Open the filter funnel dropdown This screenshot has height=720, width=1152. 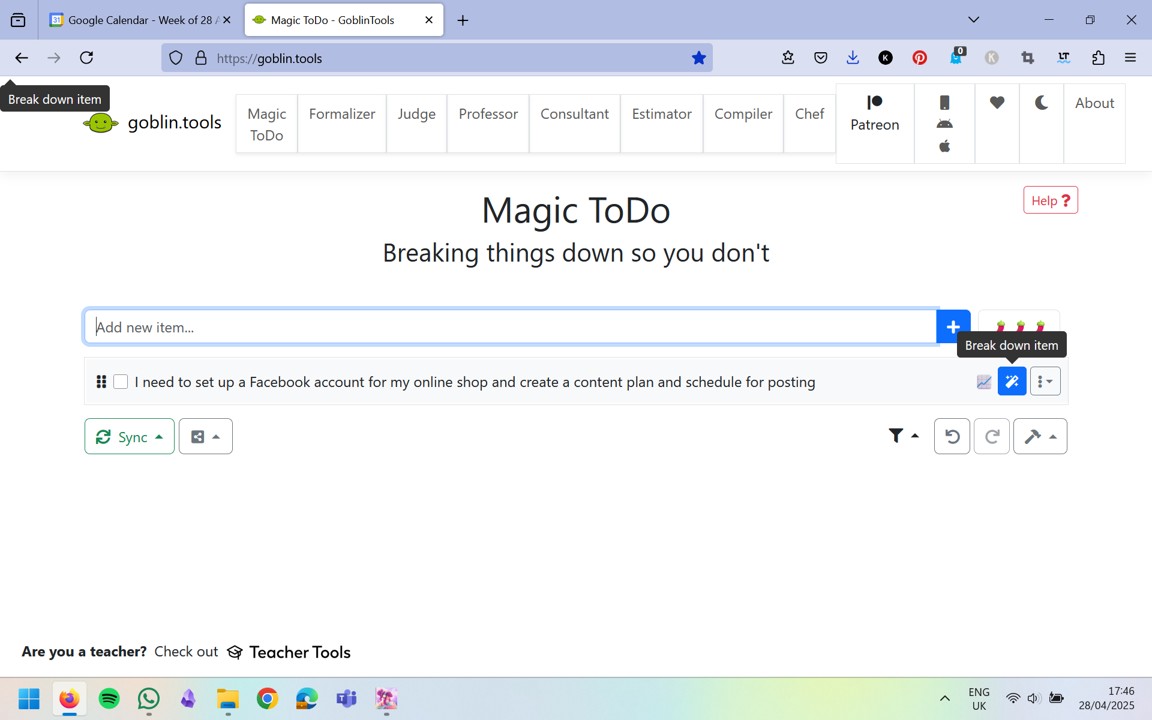click(903, 436)
